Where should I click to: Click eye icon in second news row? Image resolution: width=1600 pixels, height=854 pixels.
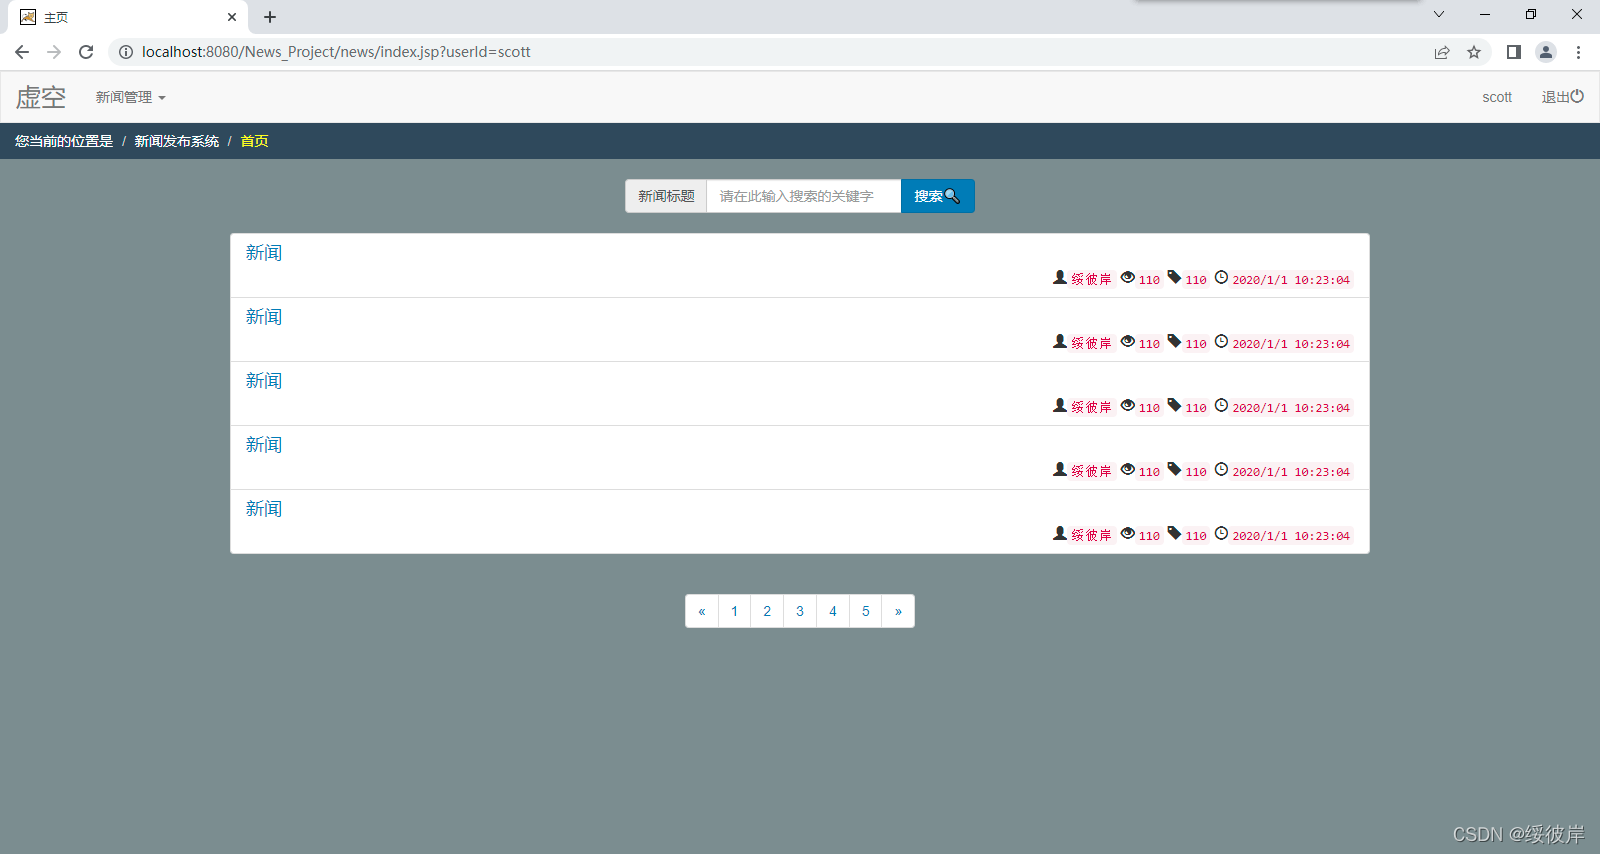pyautogui.click(x=1128, y=341)
